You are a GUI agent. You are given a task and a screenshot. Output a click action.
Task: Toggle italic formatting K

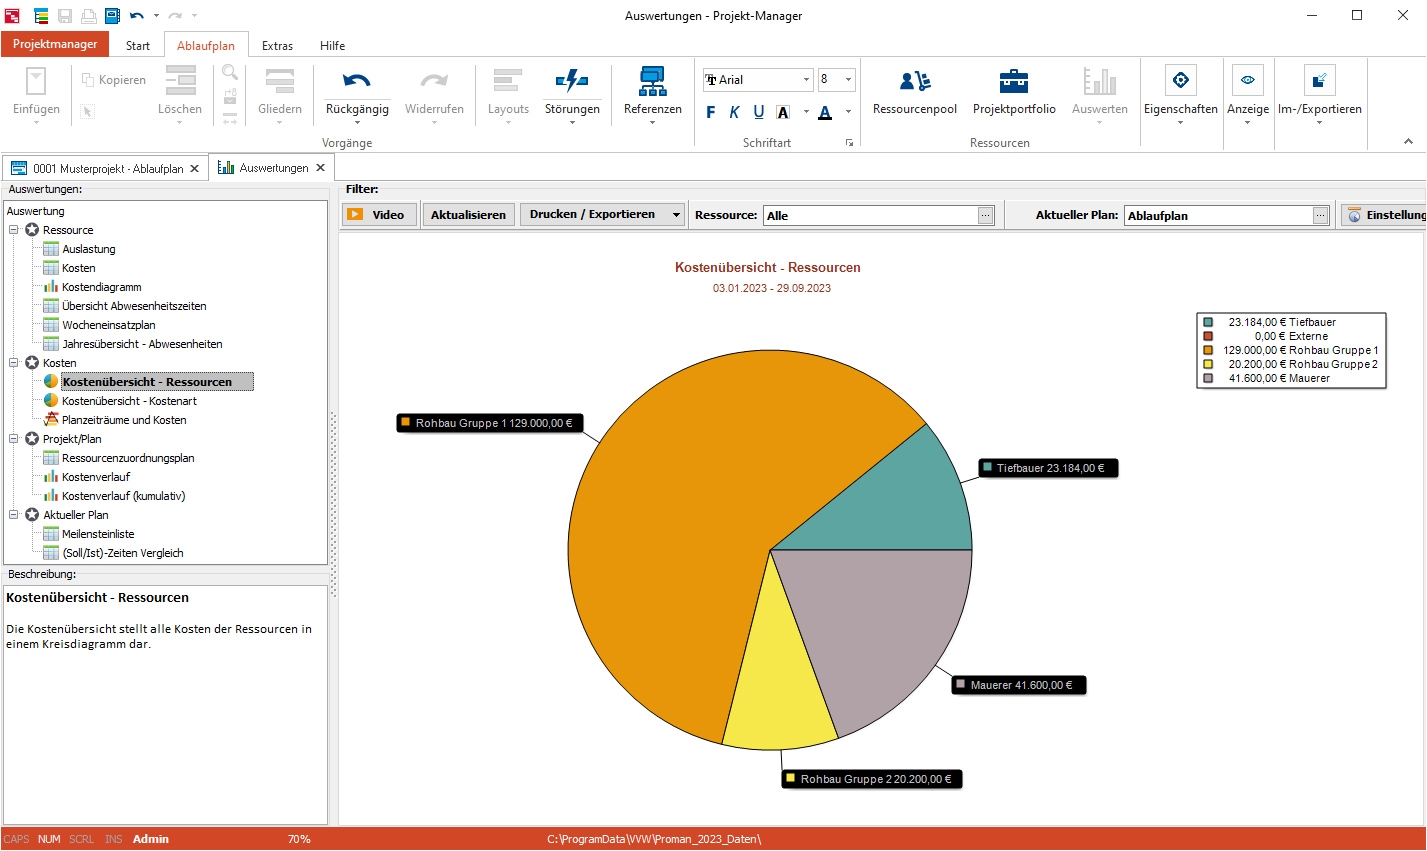734,112
